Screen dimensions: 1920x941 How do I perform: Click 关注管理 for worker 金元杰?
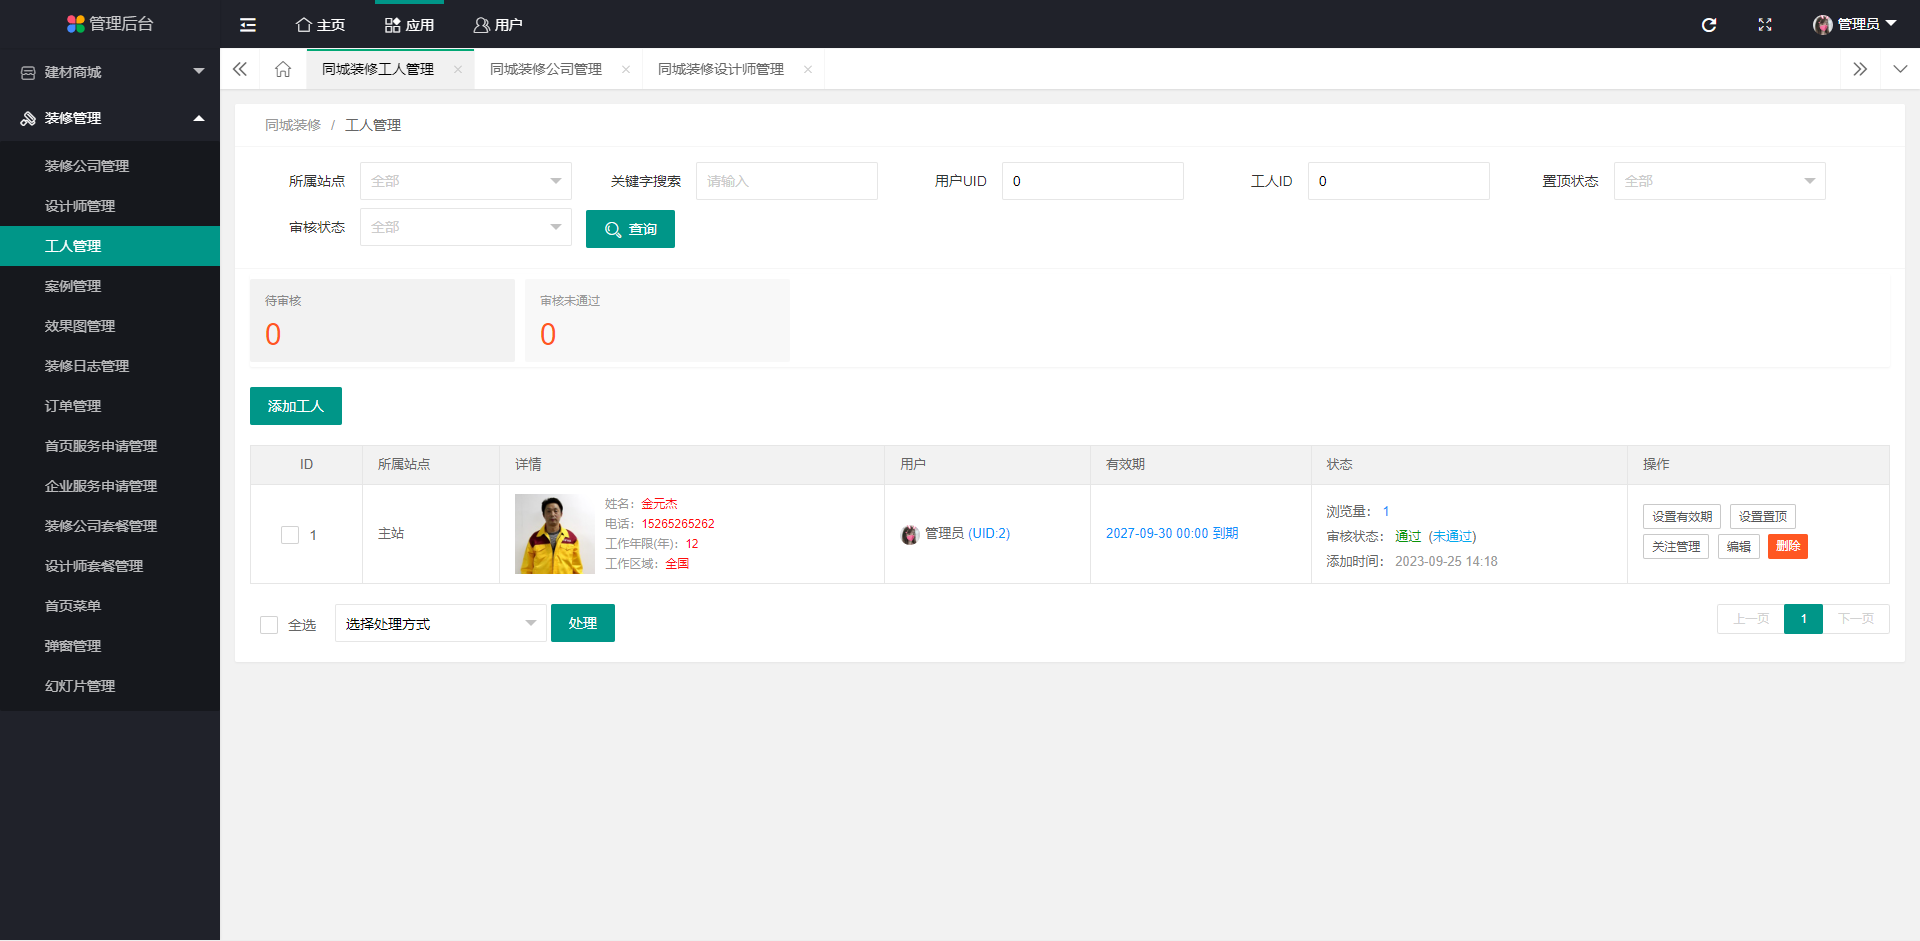1676,547
